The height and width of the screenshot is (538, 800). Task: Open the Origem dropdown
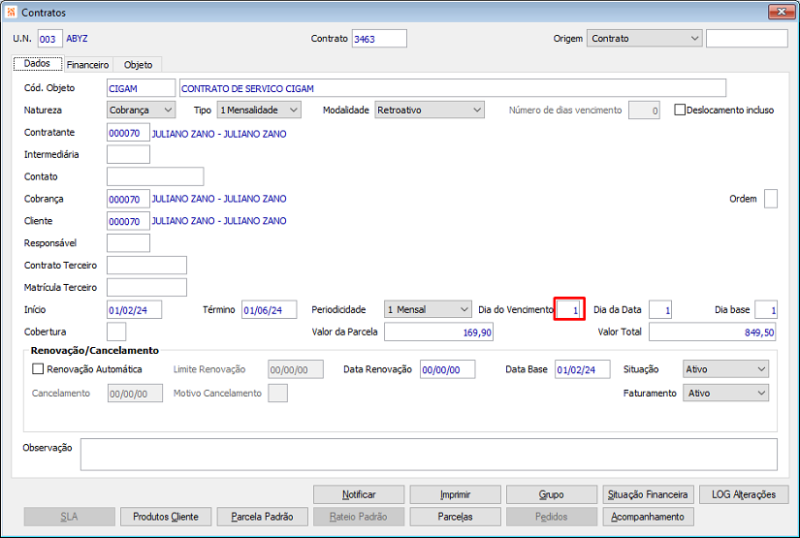pos(644,38)
